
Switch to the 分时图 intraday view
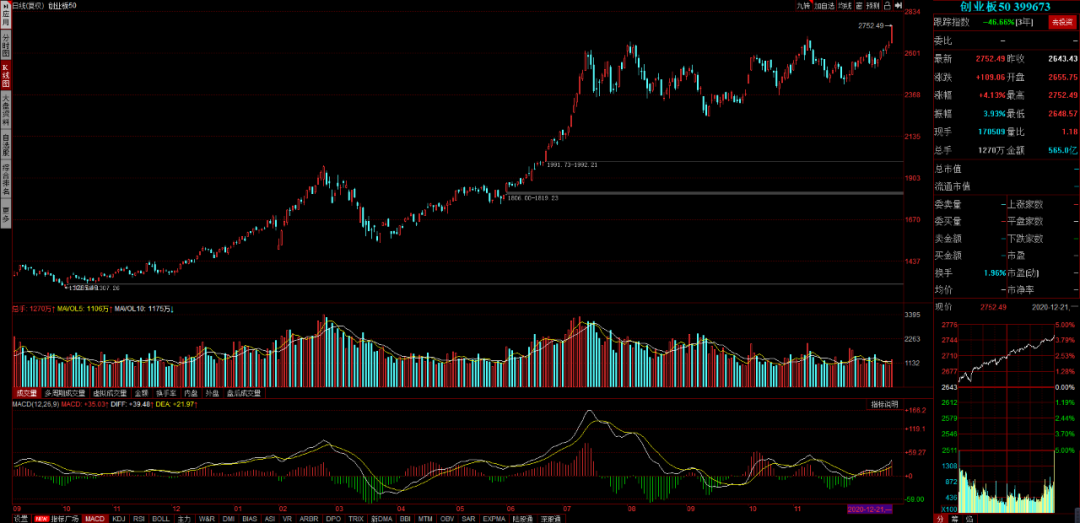(6, 46)
